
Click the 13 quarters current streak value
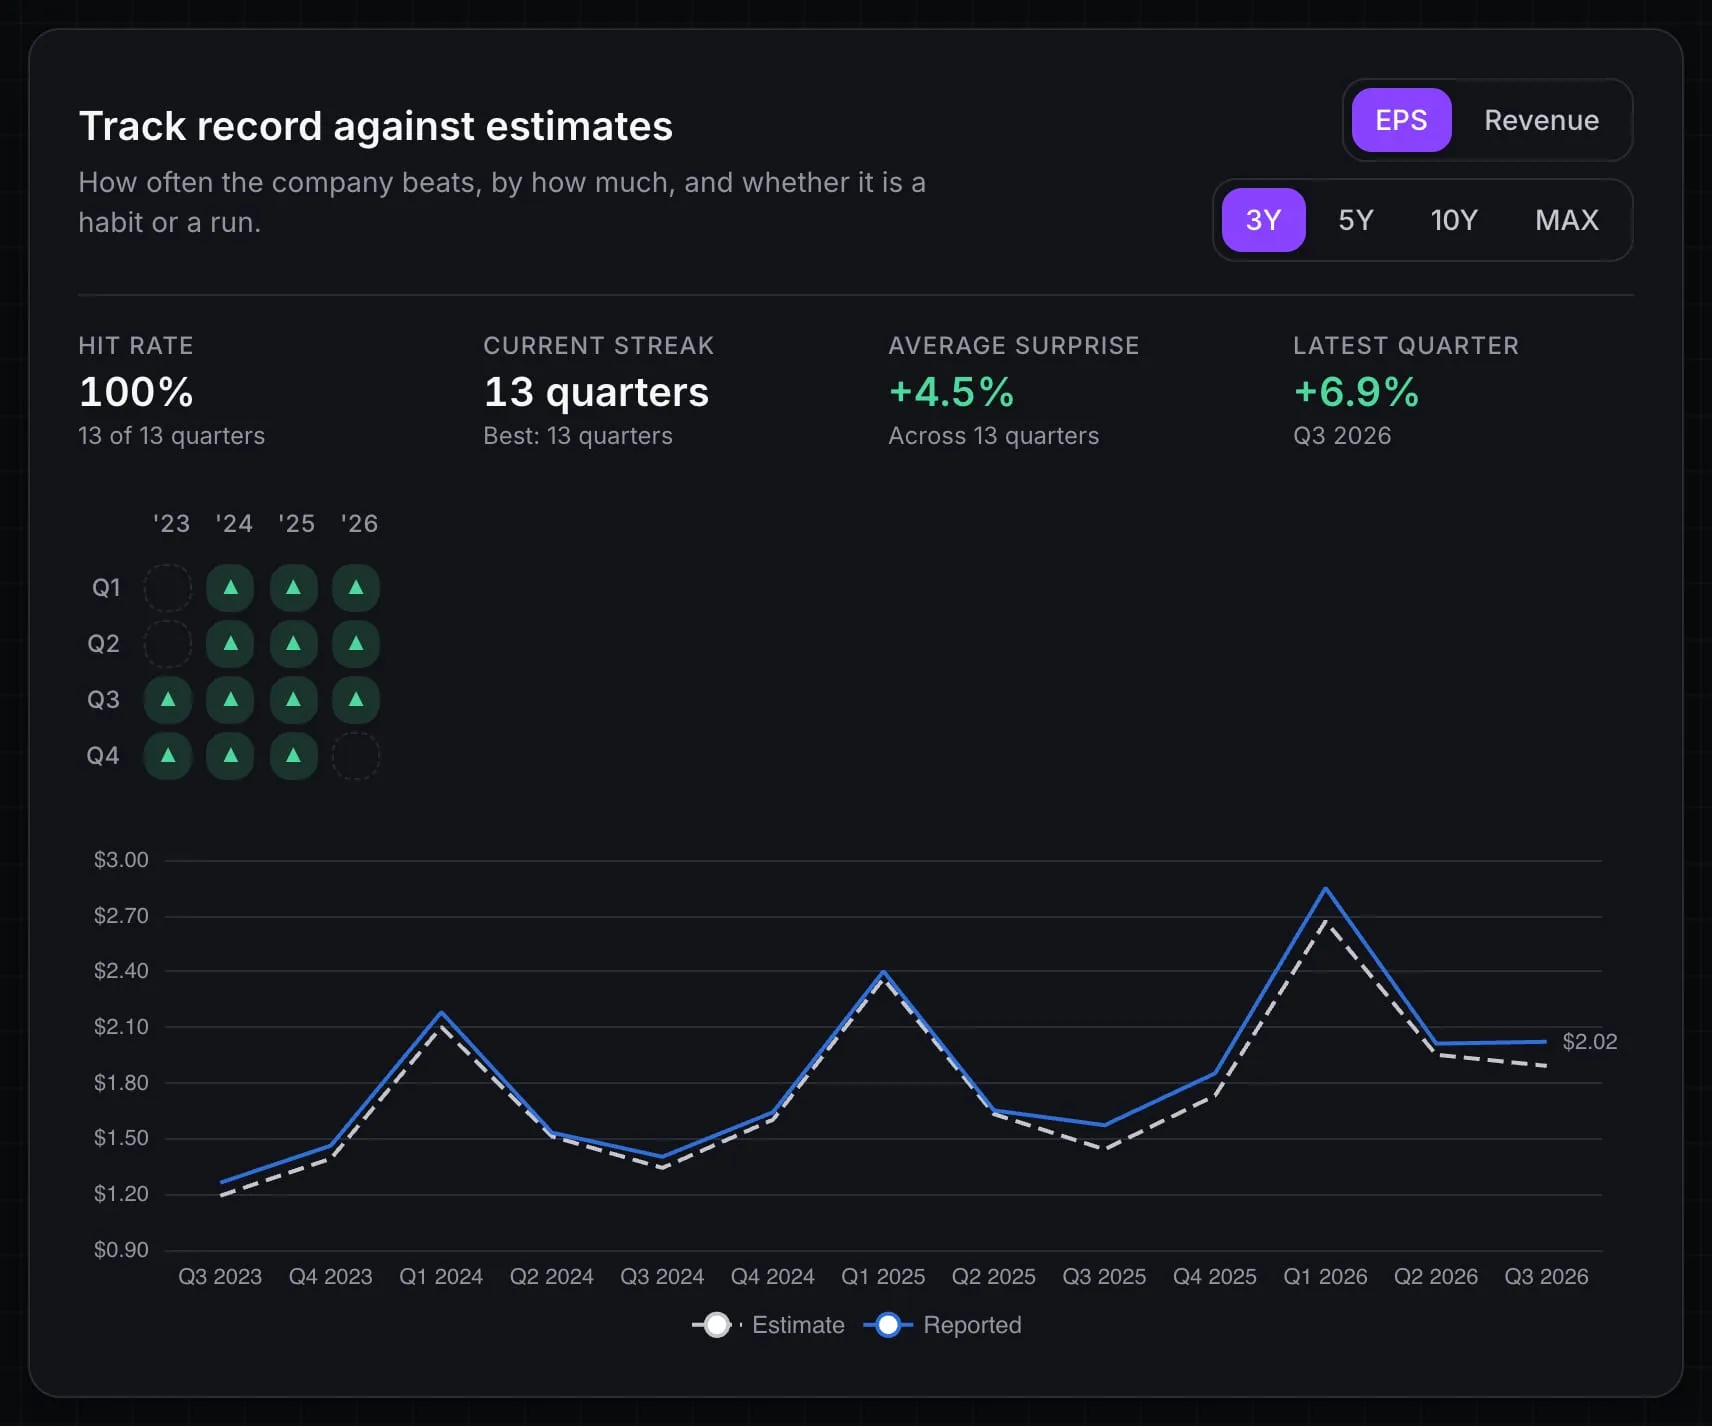596,391
